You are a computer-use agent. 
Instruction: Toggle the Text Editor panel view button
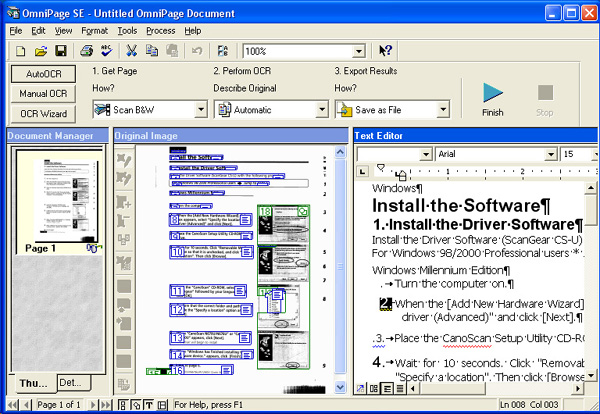coord(149,405)
